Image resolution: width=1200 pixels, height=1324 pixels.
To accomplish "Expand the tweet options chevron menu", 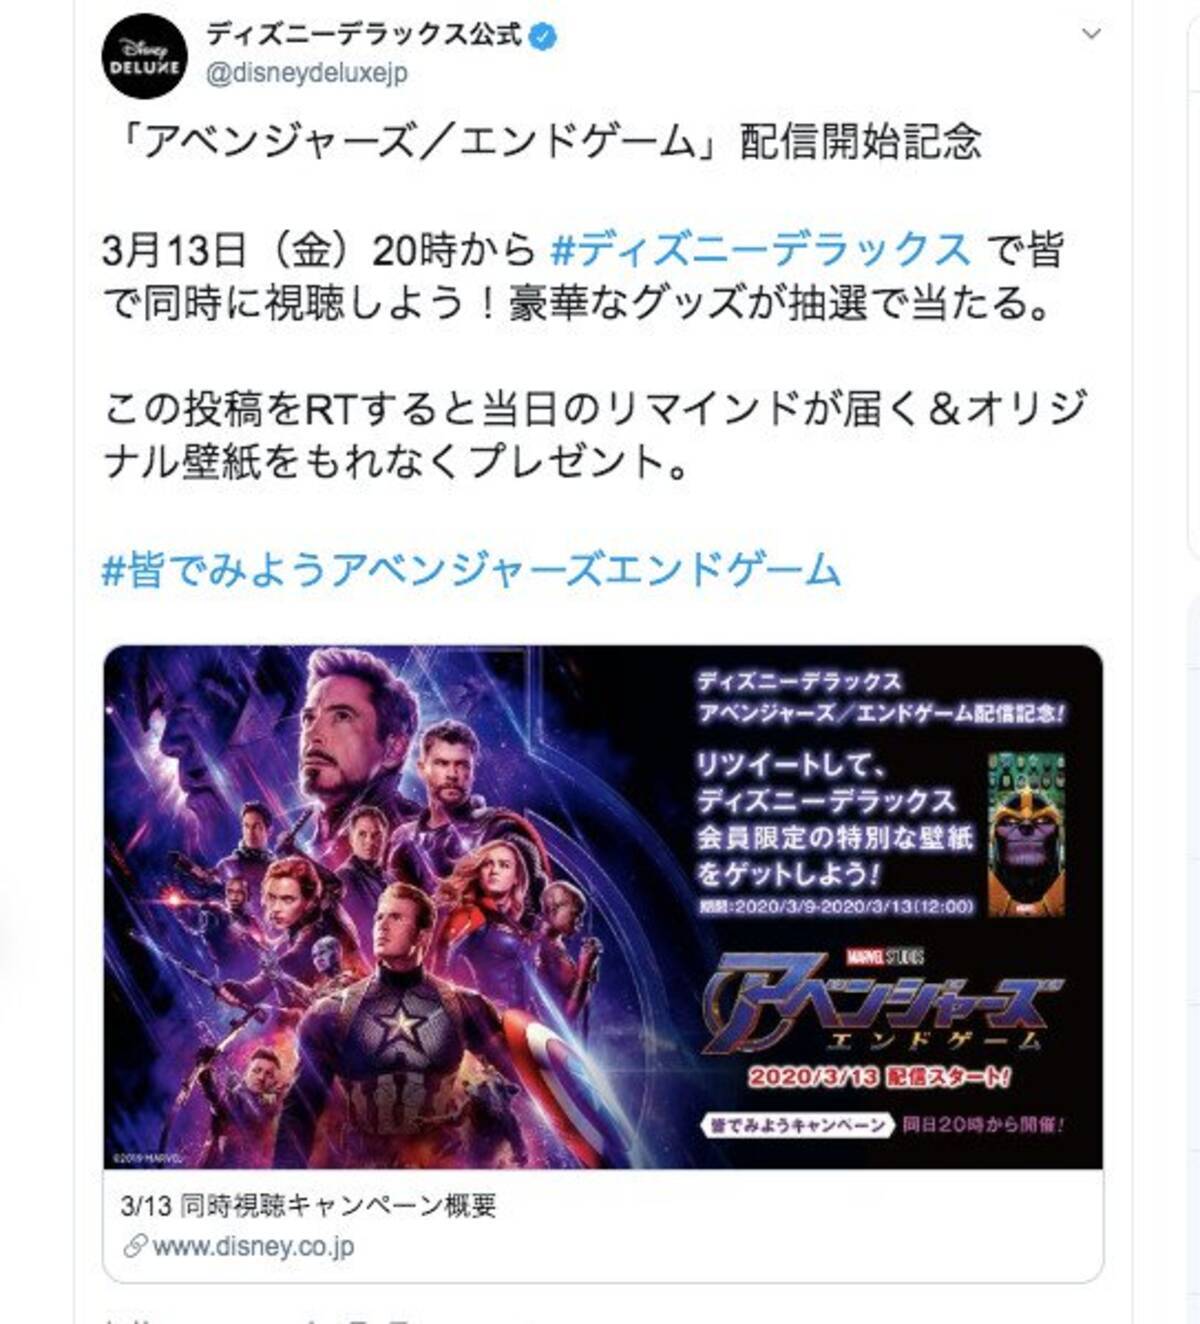I will 1092,34.
